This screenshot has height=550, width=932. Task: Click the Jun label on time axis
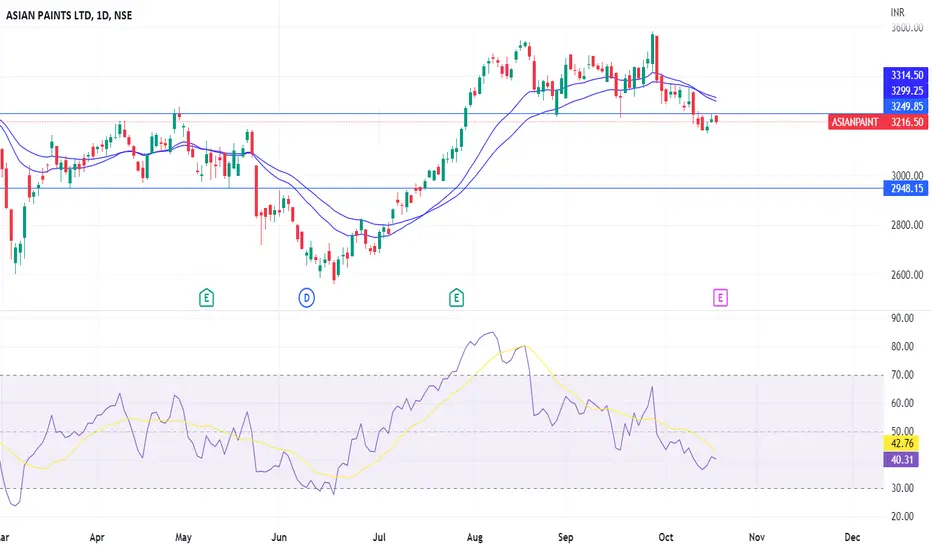click(279, 538)
